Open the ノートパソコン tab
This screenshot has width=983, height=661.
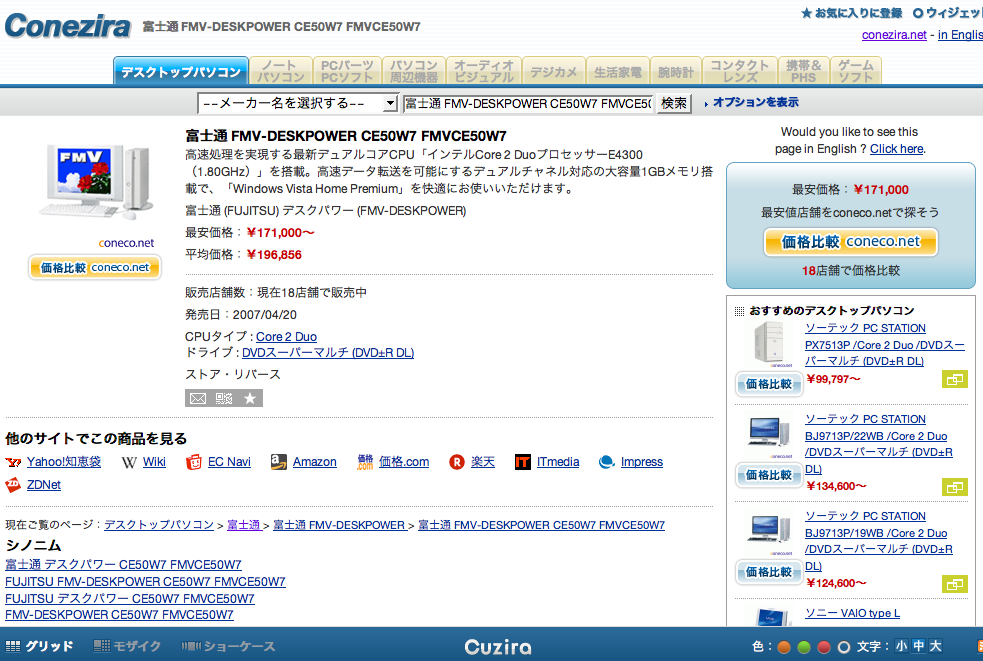281,71
